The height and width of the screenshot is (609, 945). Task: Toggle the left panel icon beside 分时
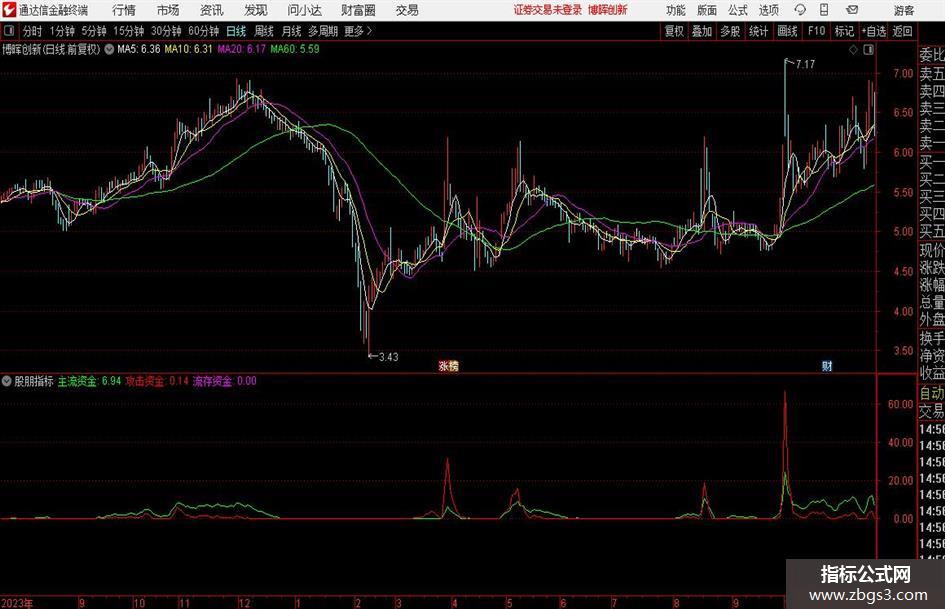pos(9,31)
